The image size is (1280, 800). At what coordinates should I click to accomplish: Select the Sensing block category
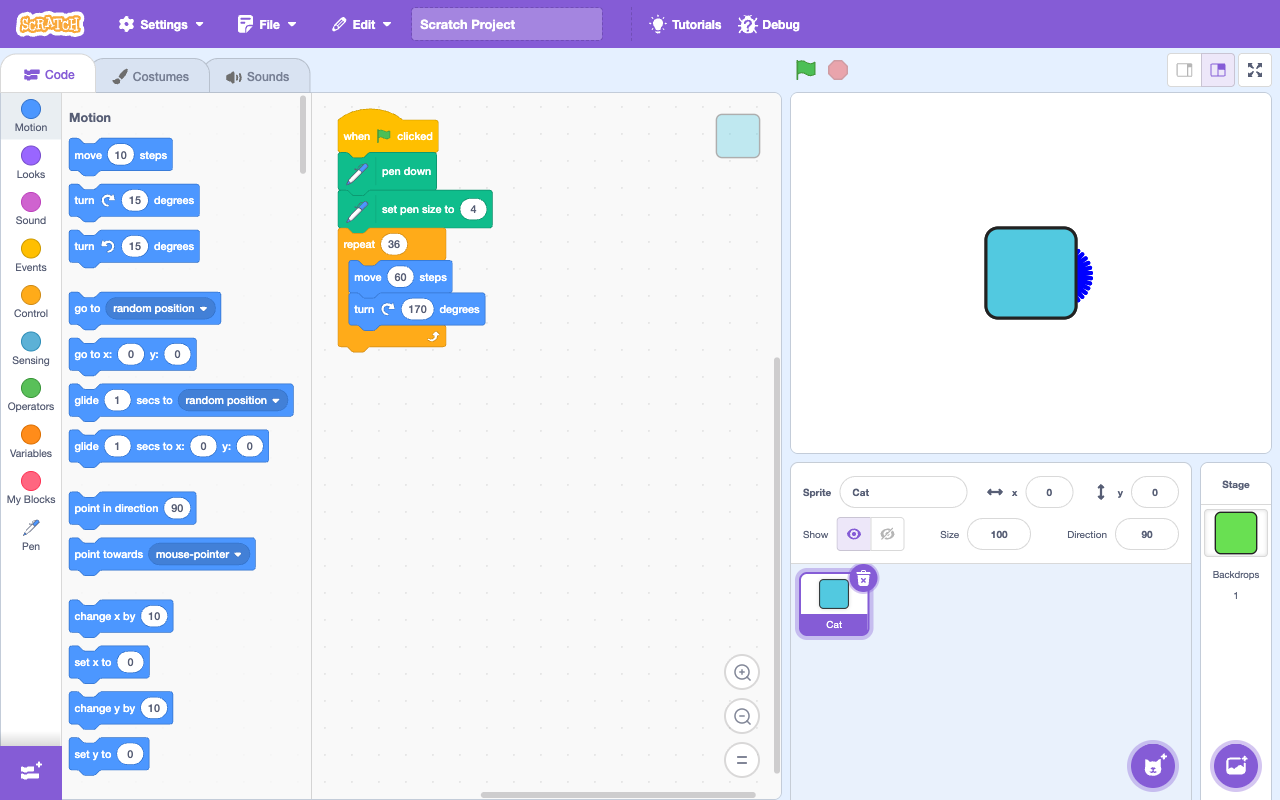[x=31, y=348]
